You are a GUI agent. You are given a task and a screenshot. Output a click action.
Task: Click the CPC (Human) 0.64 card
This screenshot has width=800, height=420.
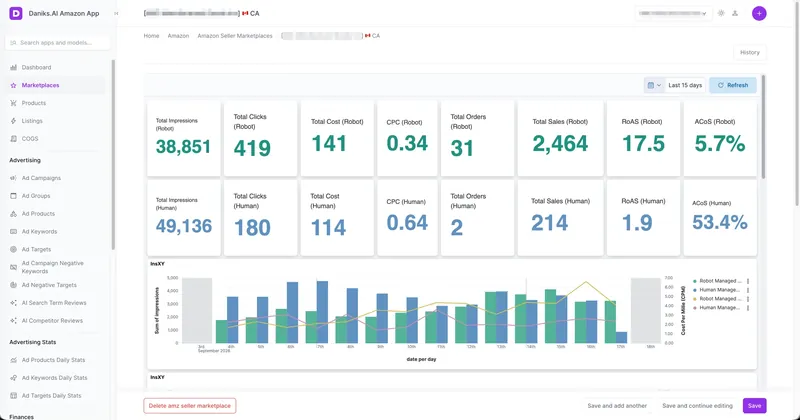point(407,218)
